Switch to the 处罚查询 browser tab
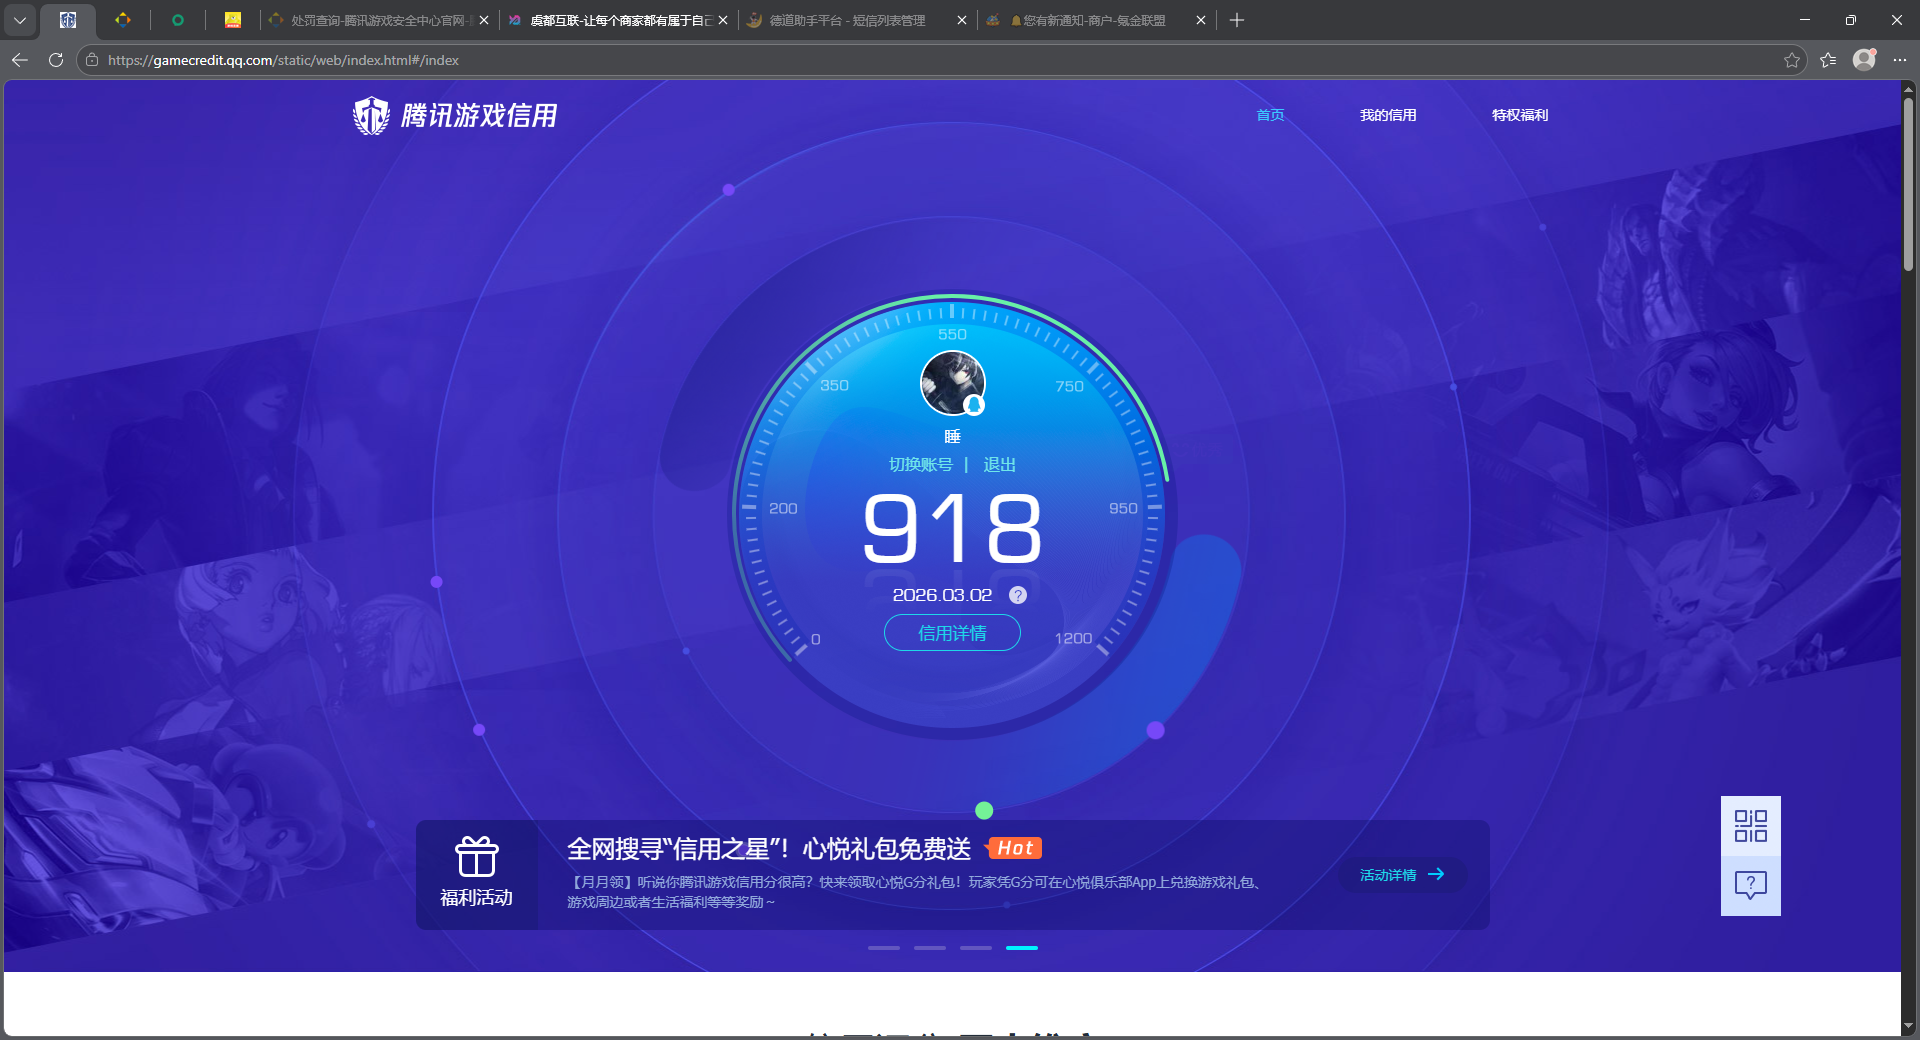The image size is (1920, 1040). 378,20
